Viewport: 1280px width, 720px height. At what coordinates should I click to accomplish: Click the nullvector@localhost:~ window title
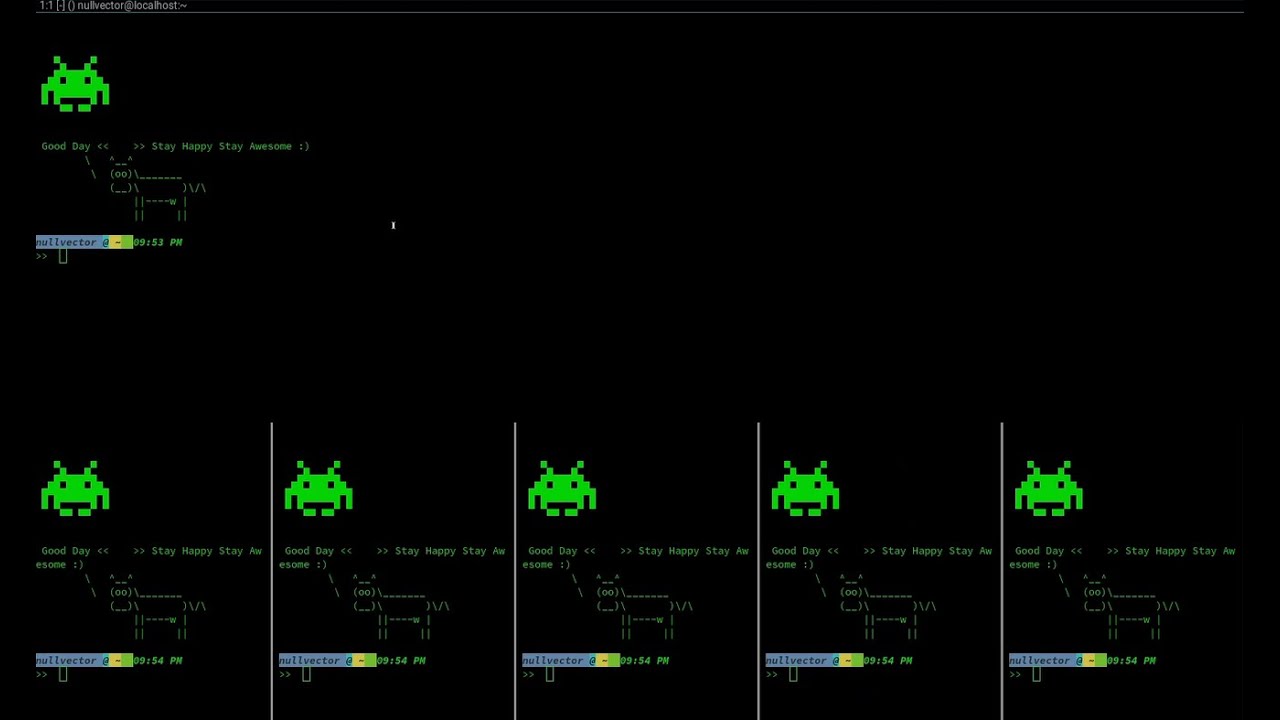(132, 6)
